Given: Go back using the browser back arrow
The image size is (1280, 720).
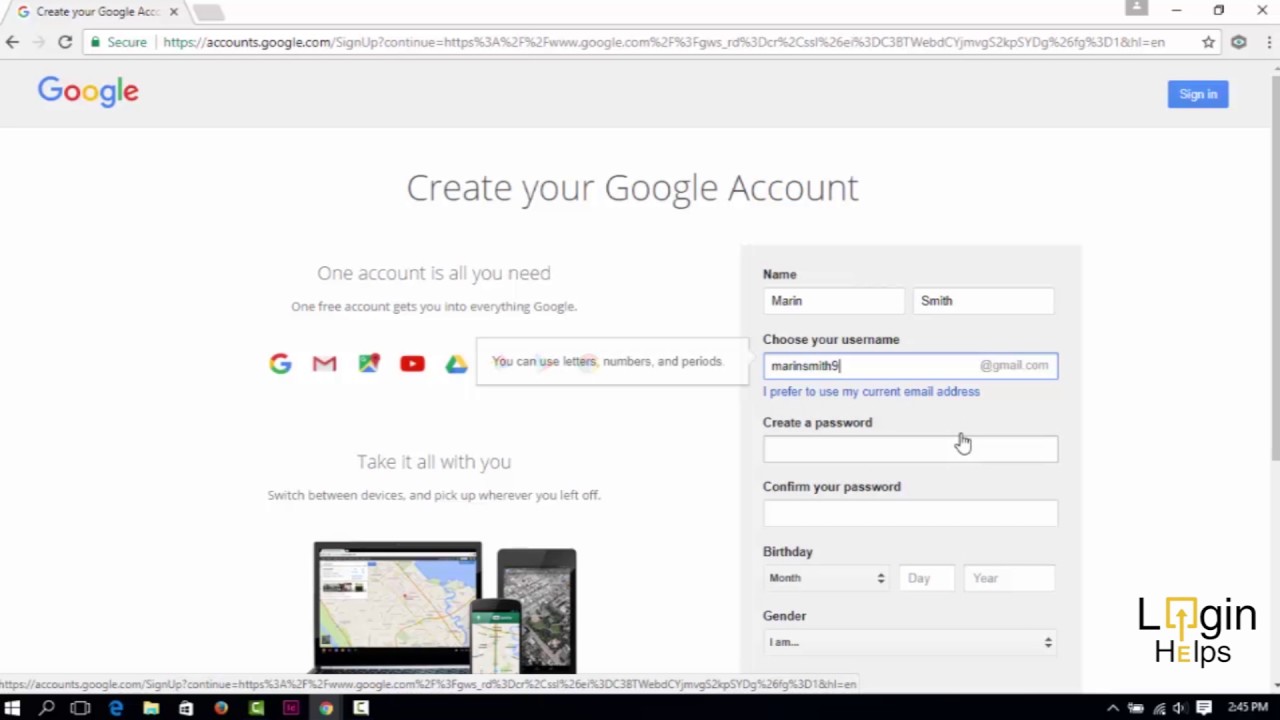Looking at the screenshot, I should [12, 42].
